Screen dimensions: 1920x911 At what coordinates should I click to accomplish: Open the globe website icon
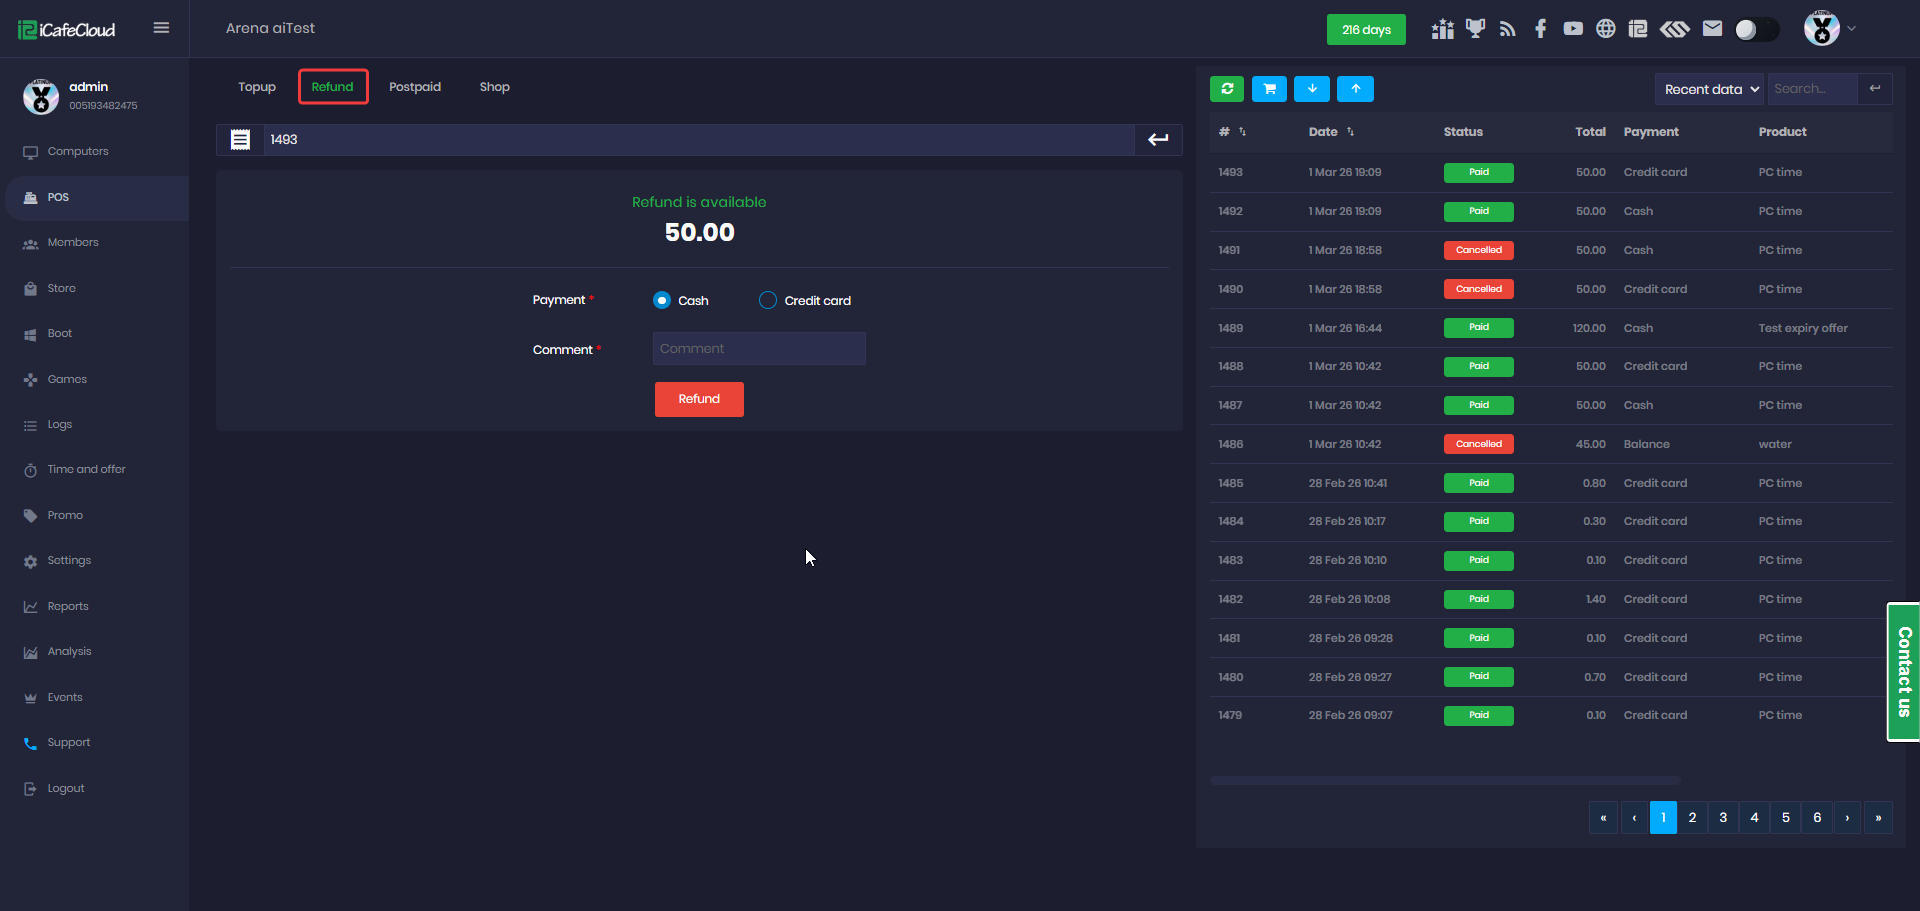coord(1605,29)
